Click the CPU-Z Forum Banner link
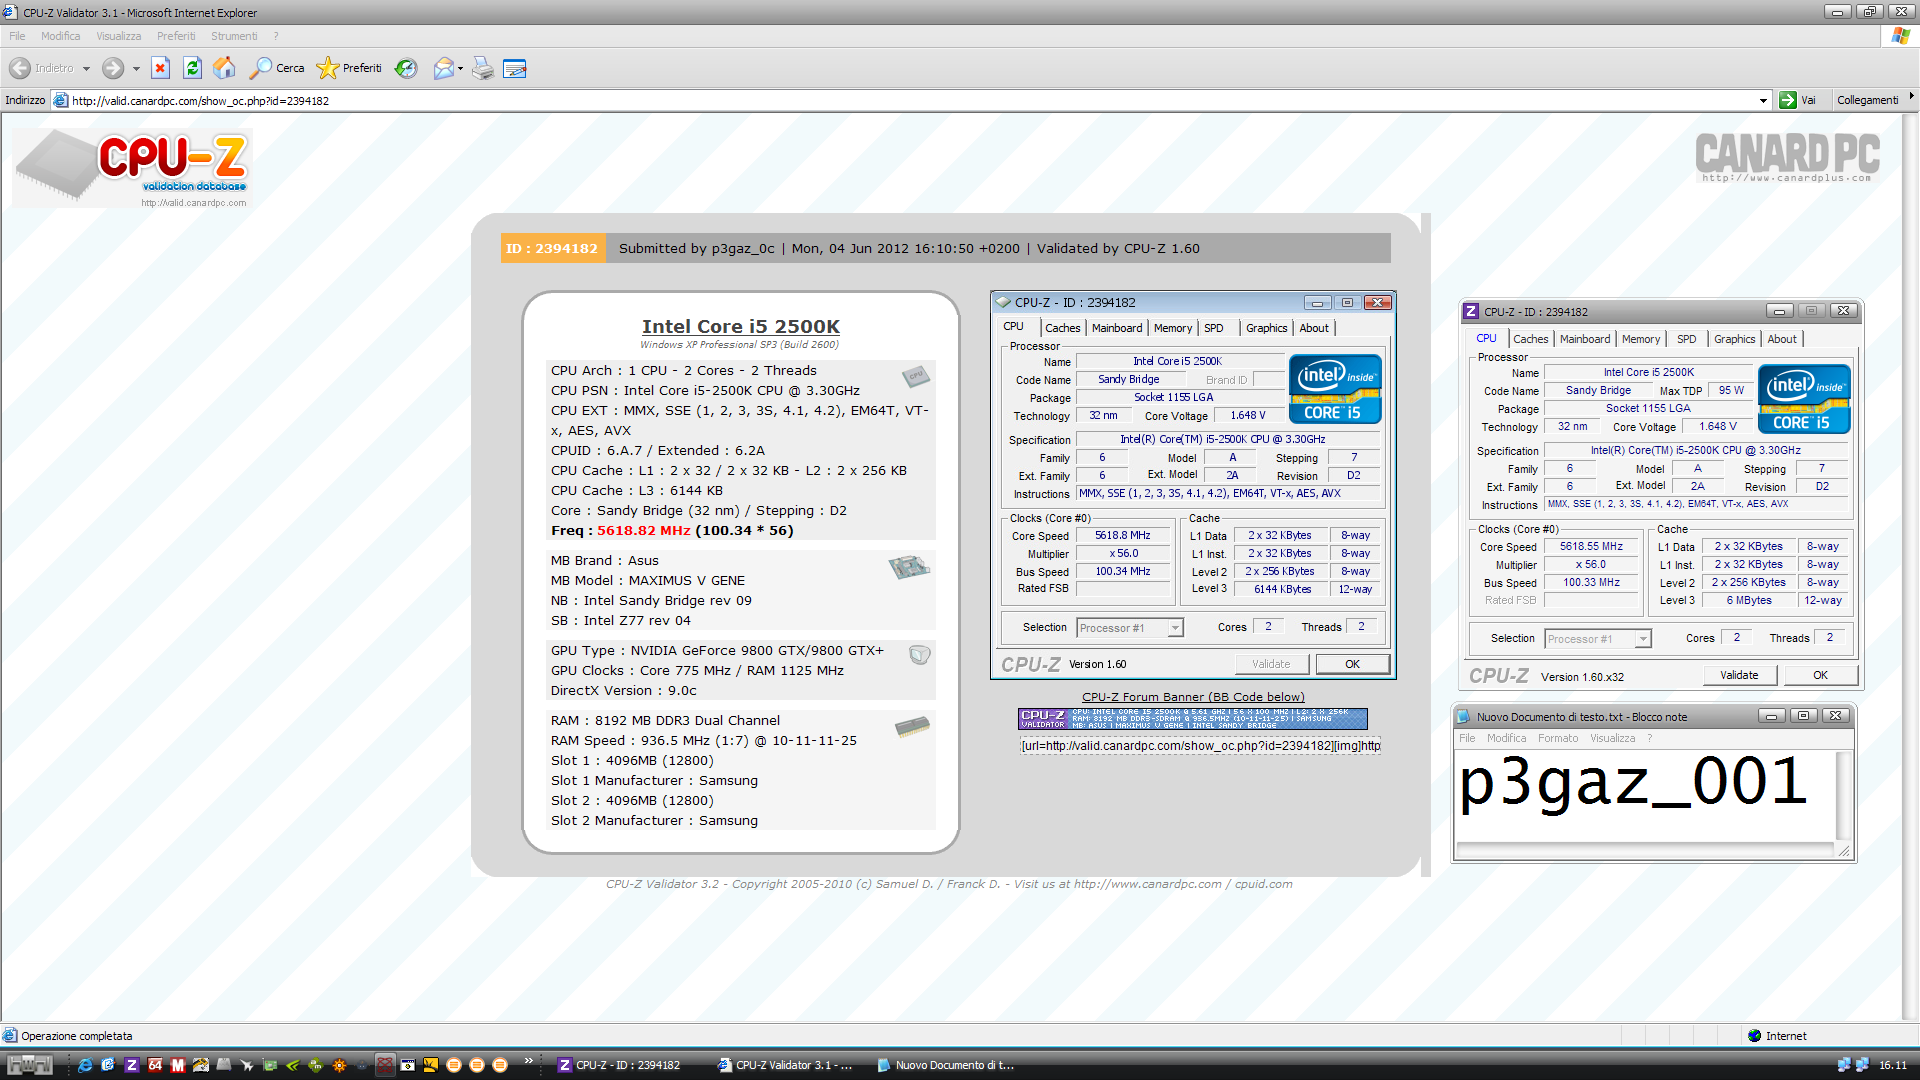This screenshot has height=1080, width=1920. point(1193,697)
